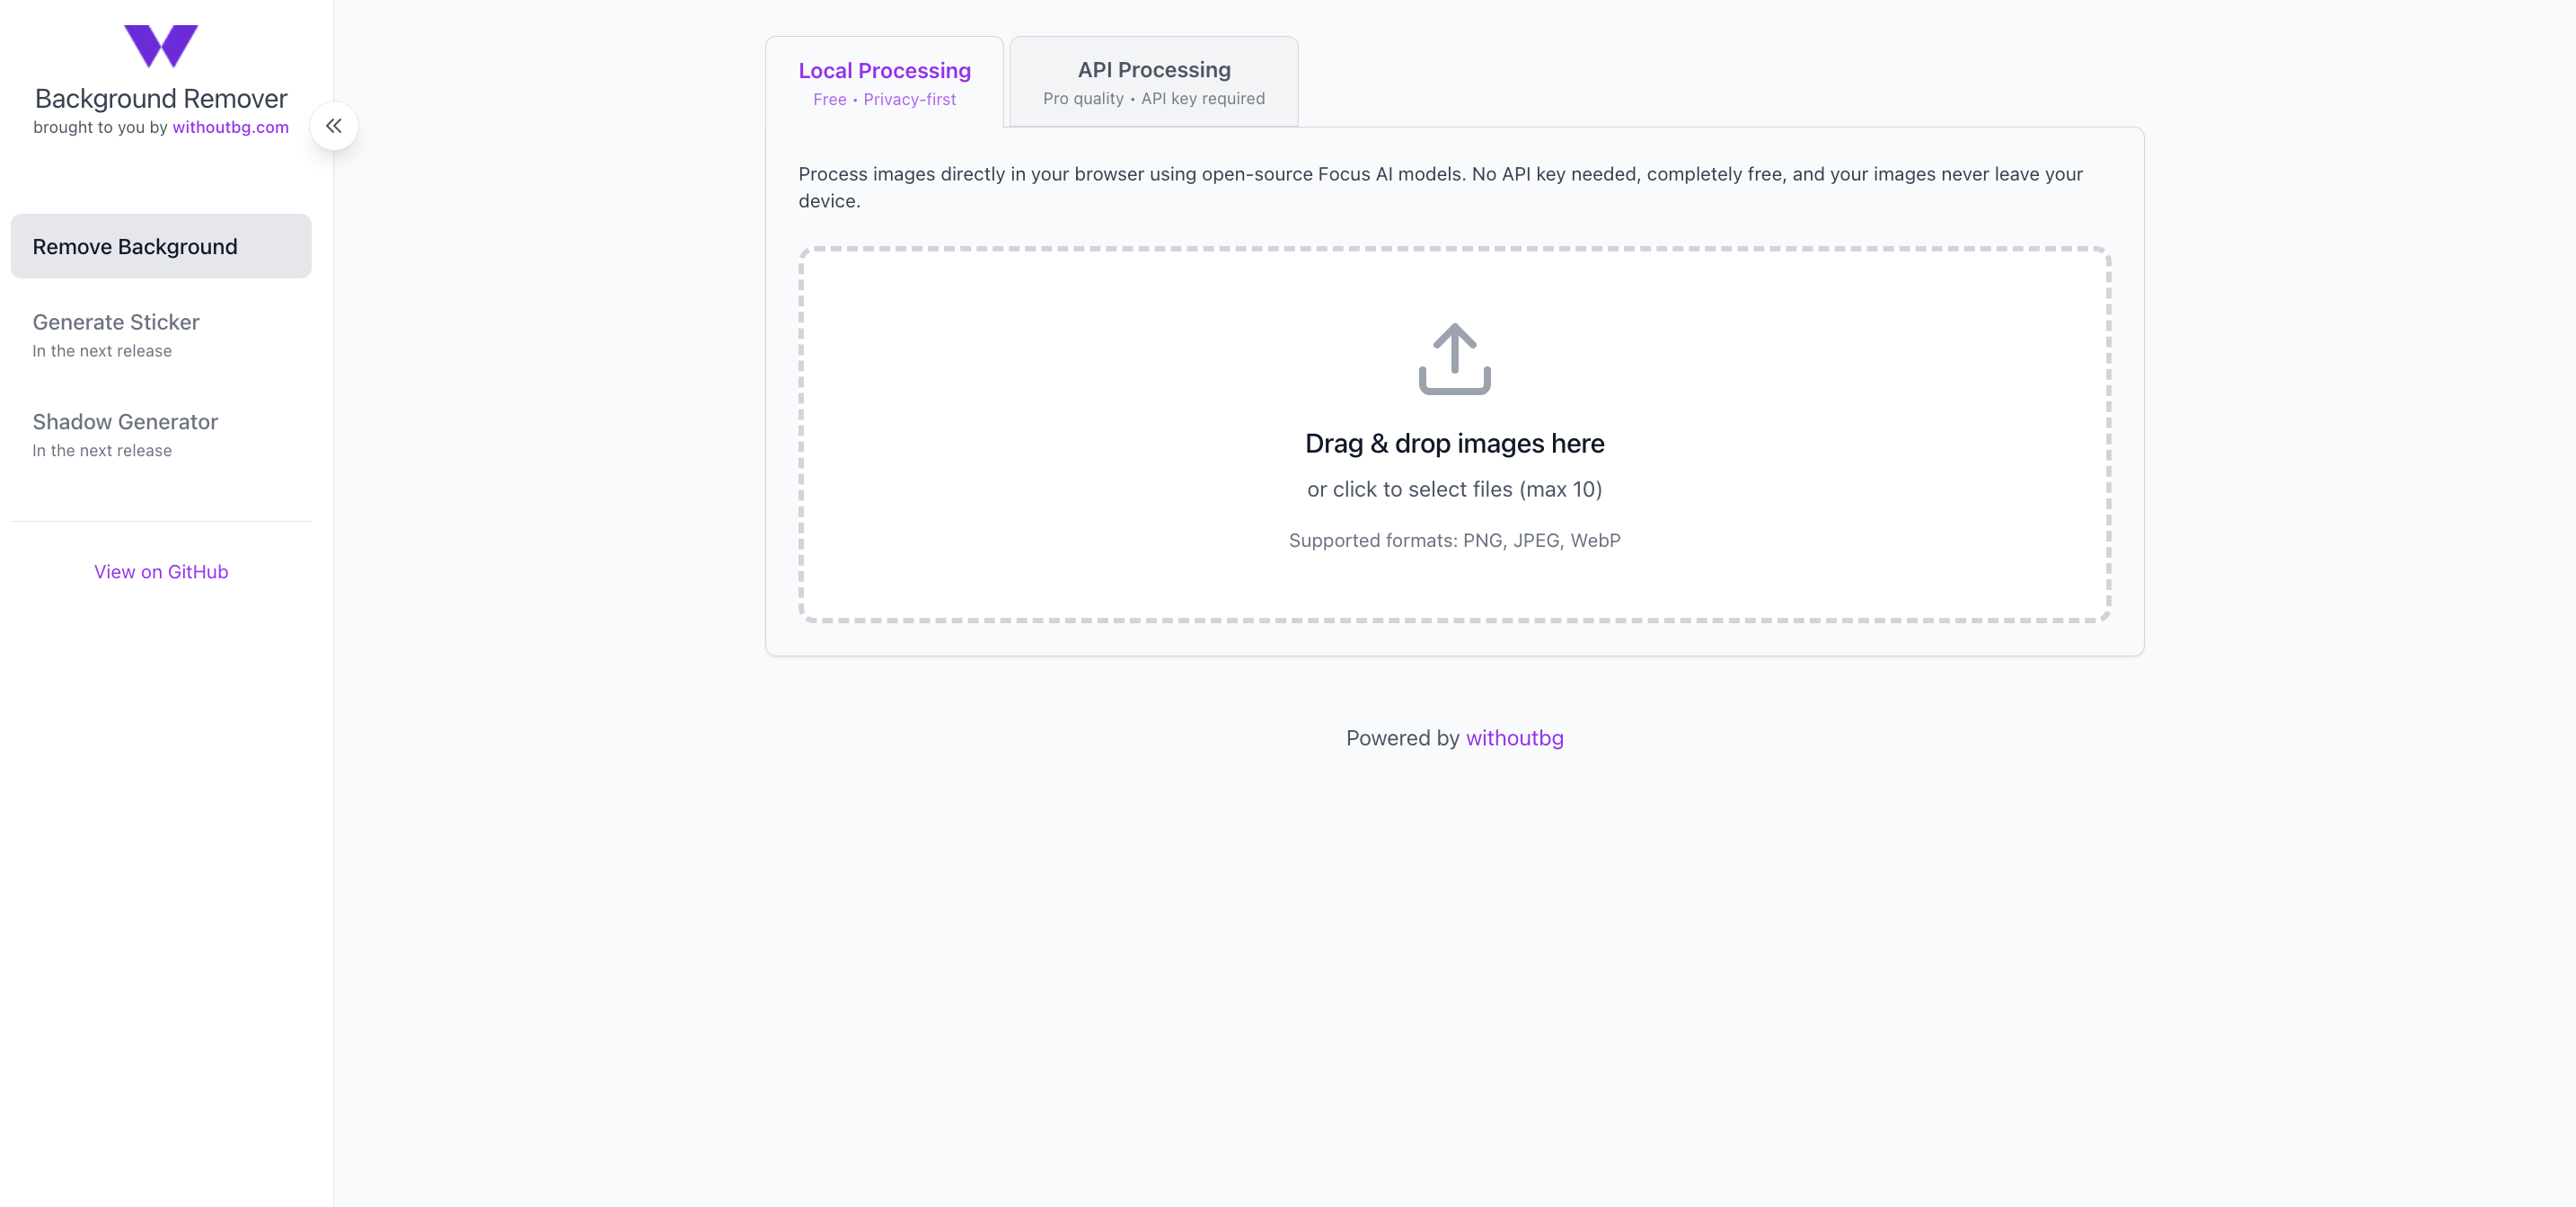The width and height of the screenshot is (2576, 1207).
Task: Open the View on GitHub link
Action: pos(161,572)
